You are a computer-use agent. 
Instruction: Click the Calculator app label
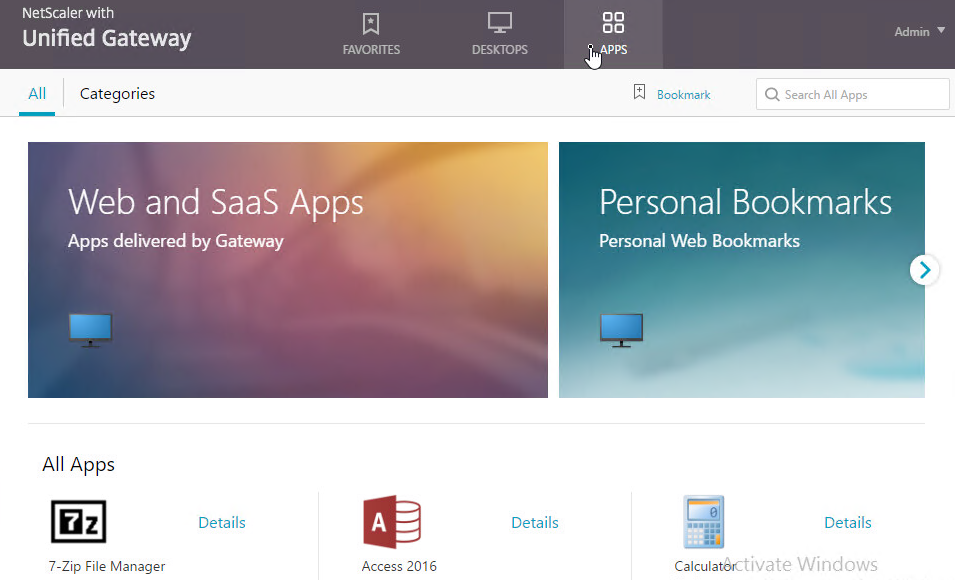pos(705,567)
